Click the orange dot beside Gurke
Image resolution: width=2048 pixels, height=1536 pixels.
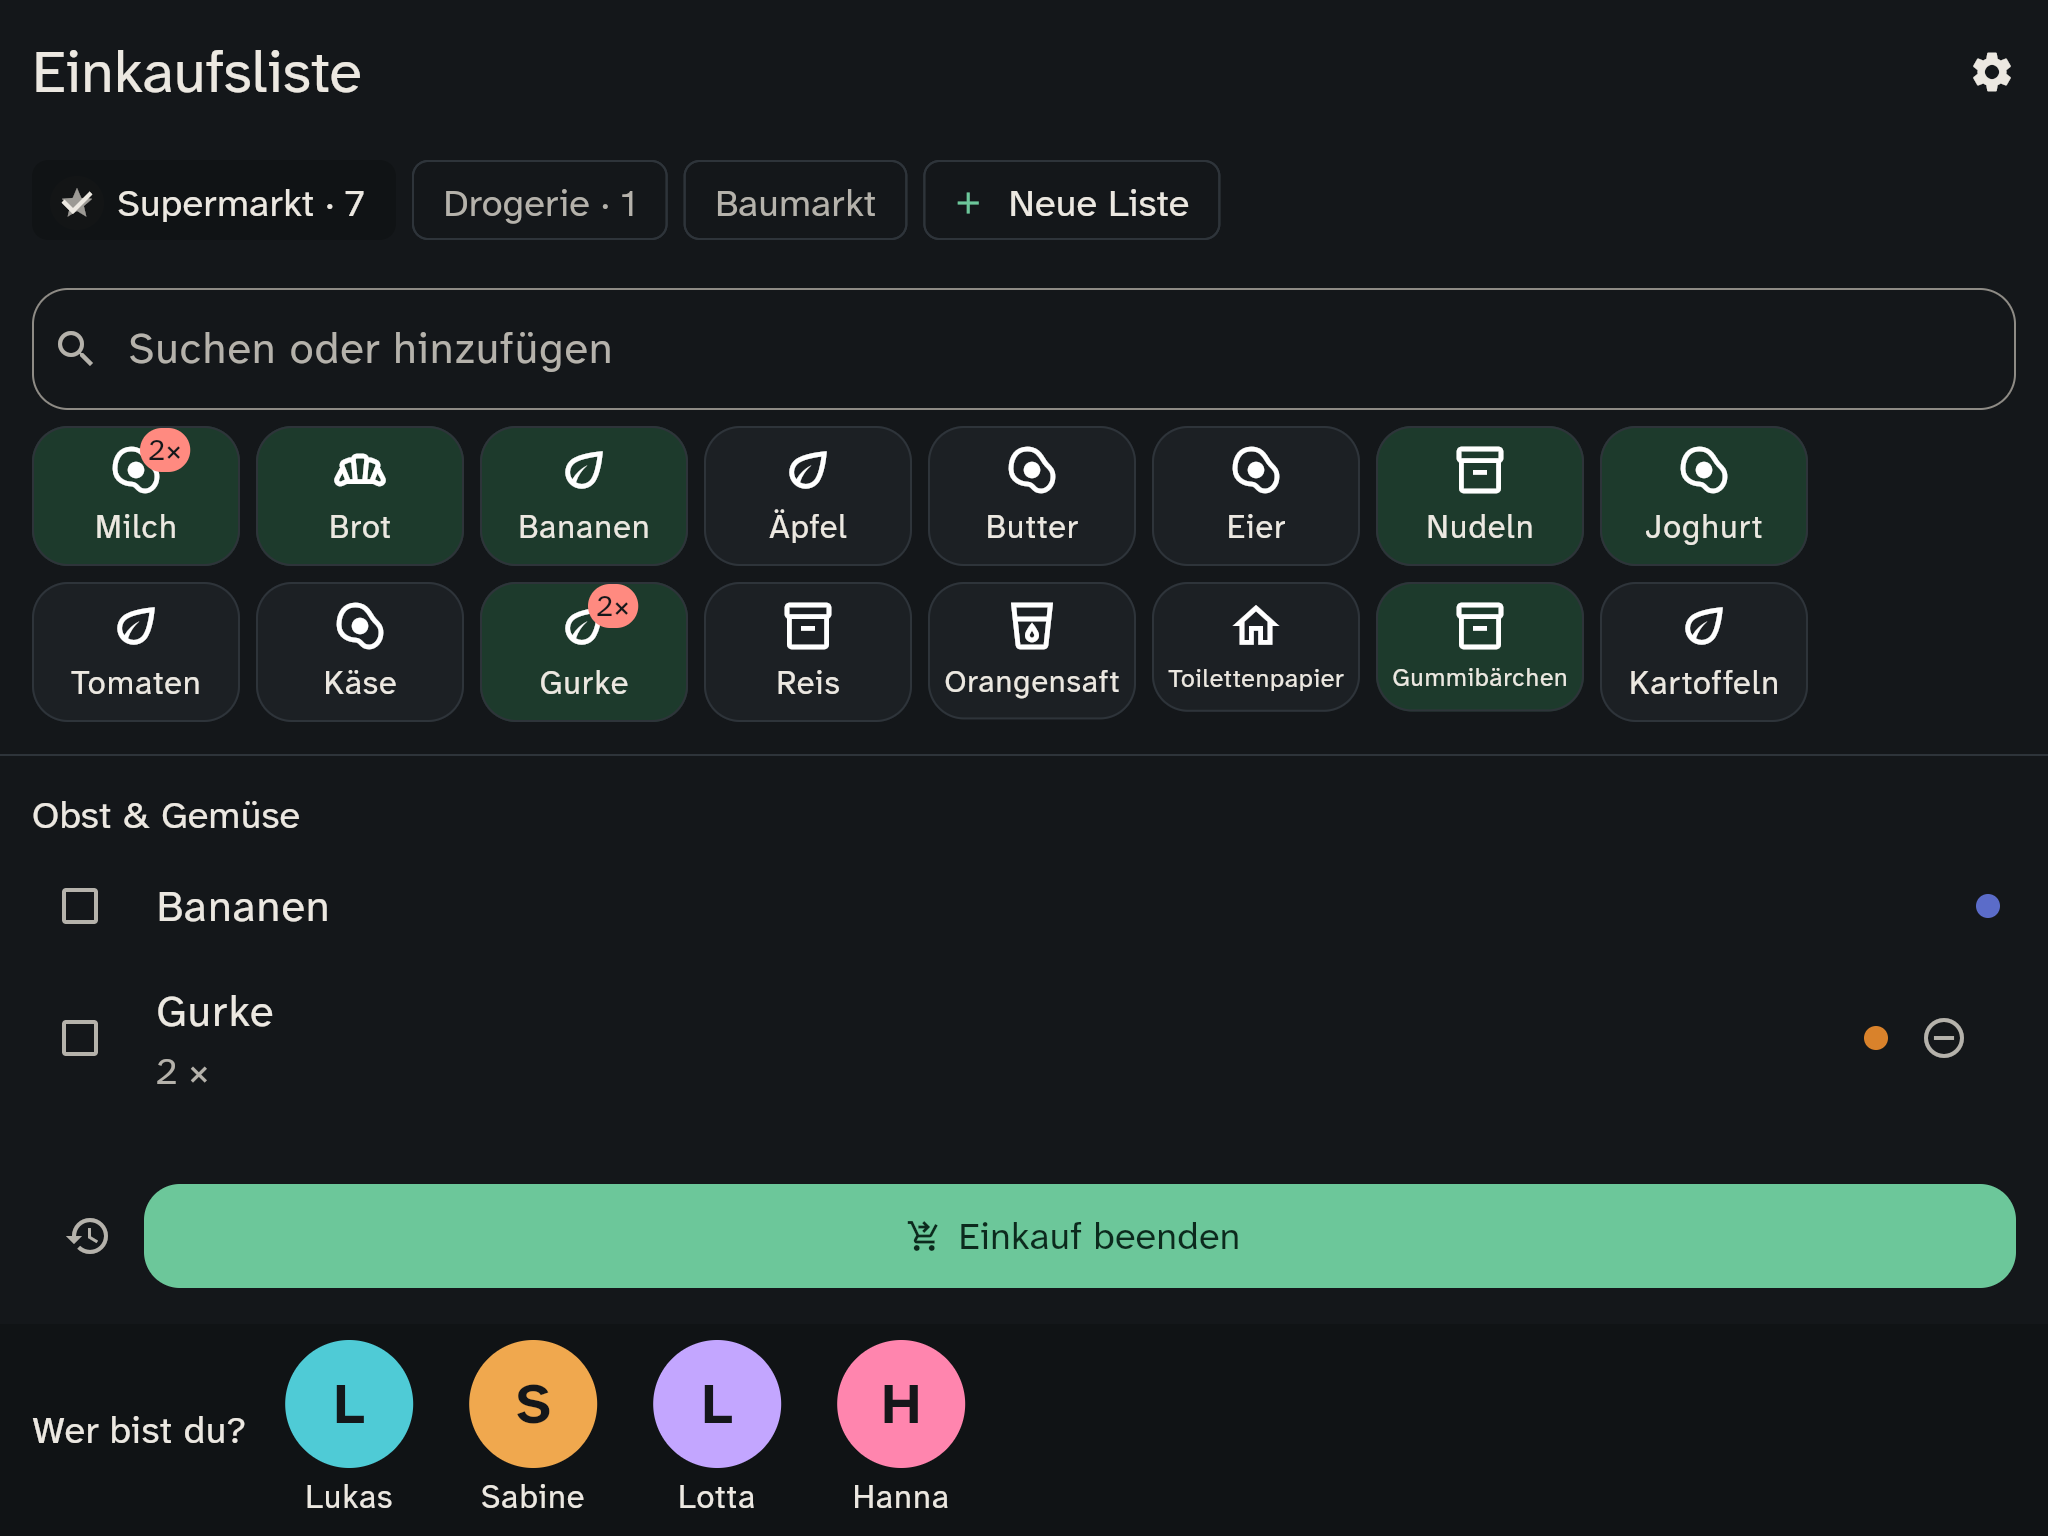coord(1875,1038)
